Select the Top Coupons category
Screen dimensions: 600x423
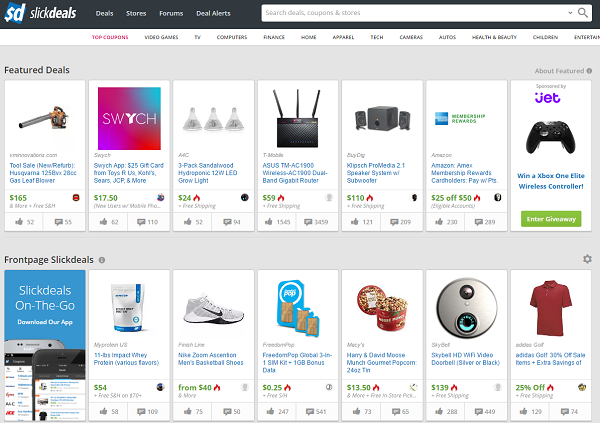(110, 37)
